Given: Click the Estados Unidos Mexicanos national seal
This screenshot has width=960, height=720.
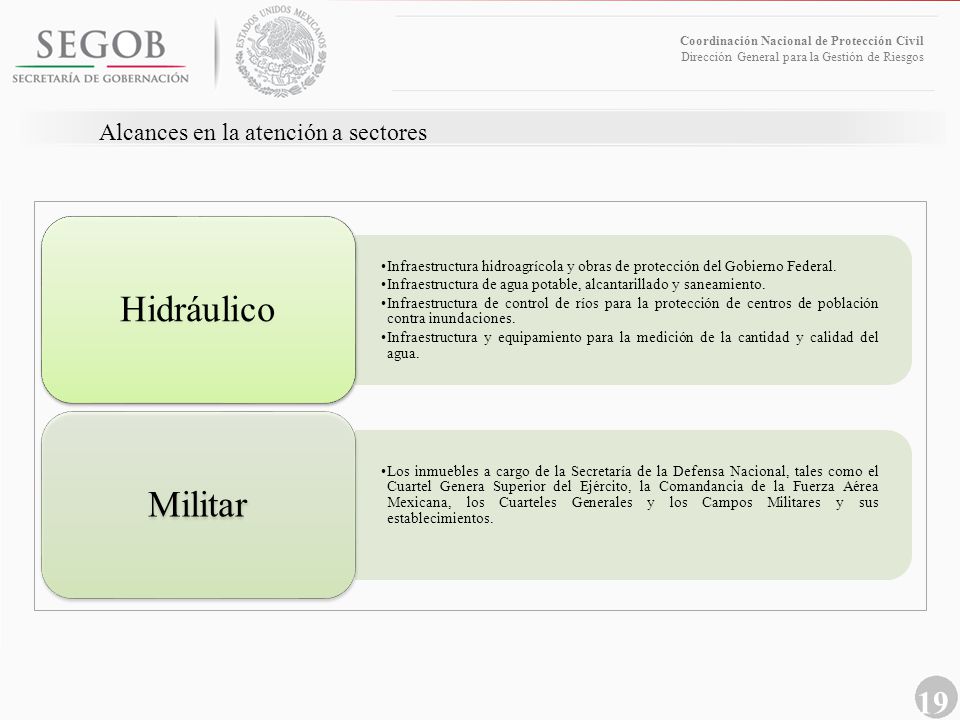Looking at the screenshot, I should pyautogui.click(x=282, y=51).
